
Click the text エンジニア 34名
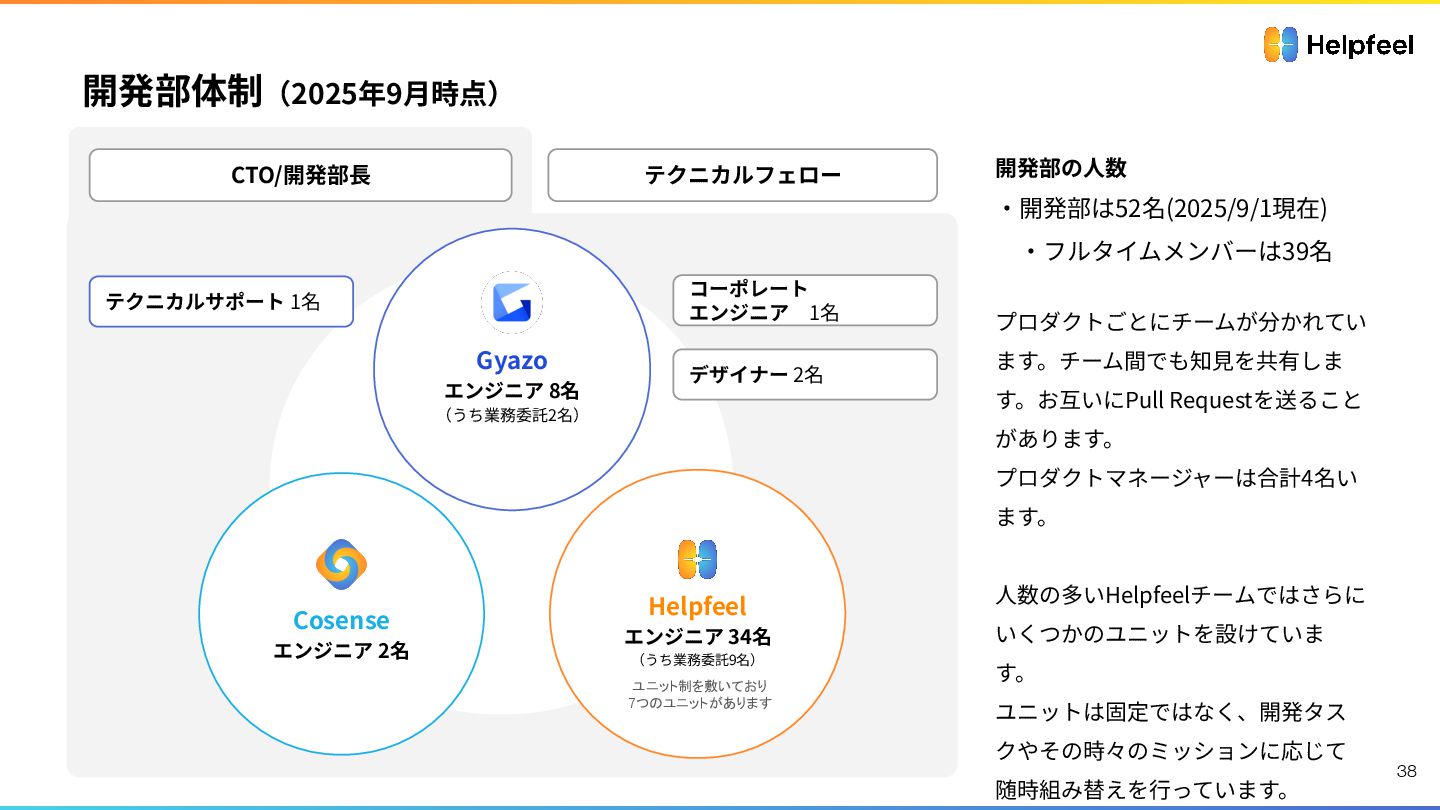(x=697, y=637)
